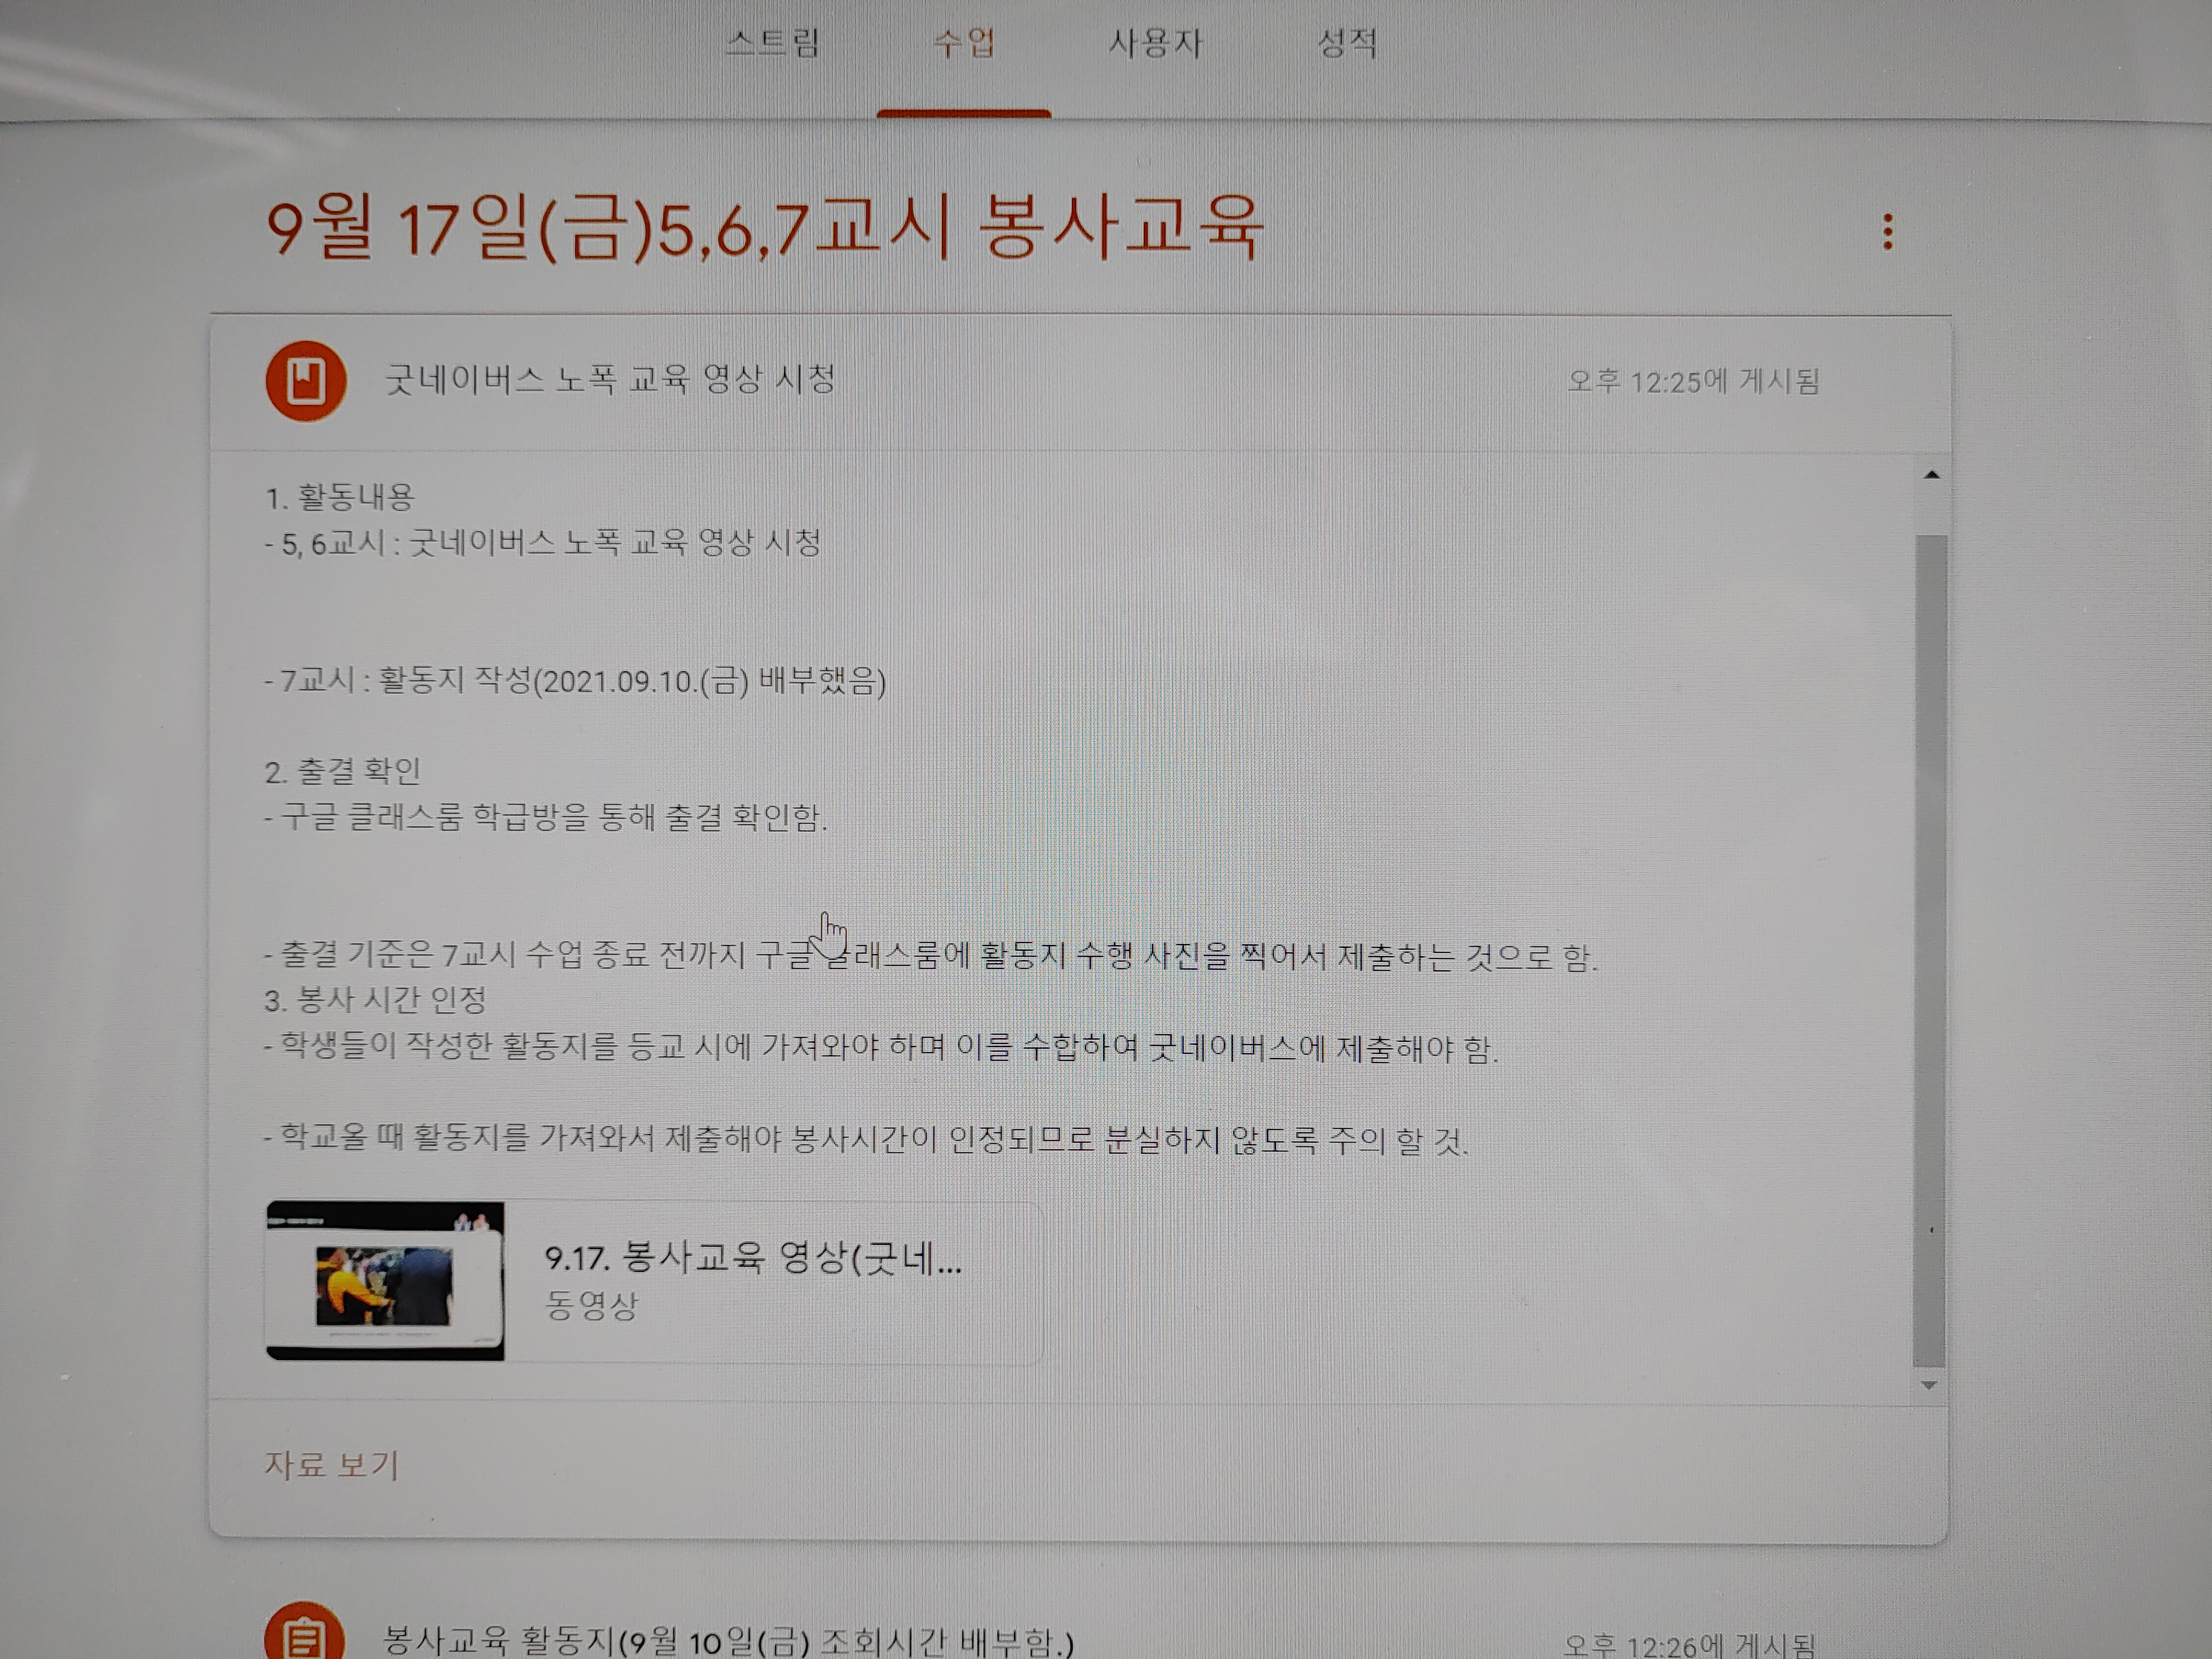
Task: Select the 수업 tab
Action: pos(964,43)
